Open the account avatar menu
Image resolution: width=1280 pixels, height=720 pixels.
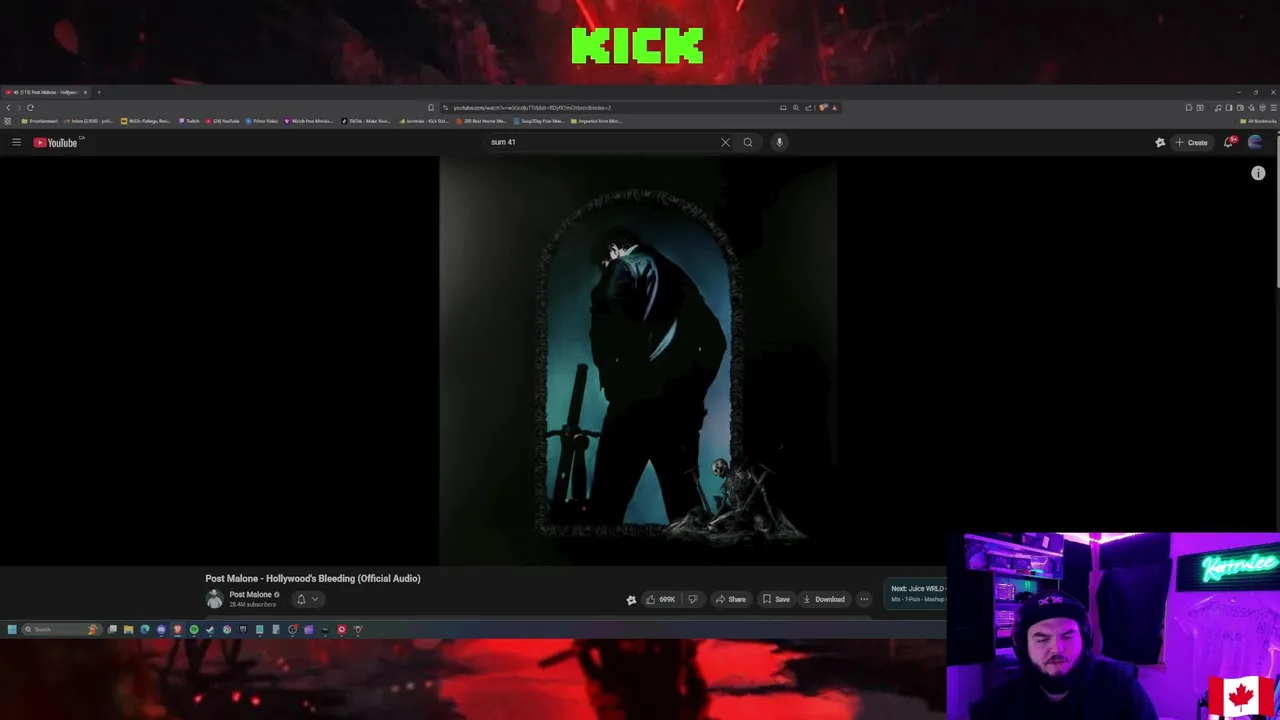1255,142
